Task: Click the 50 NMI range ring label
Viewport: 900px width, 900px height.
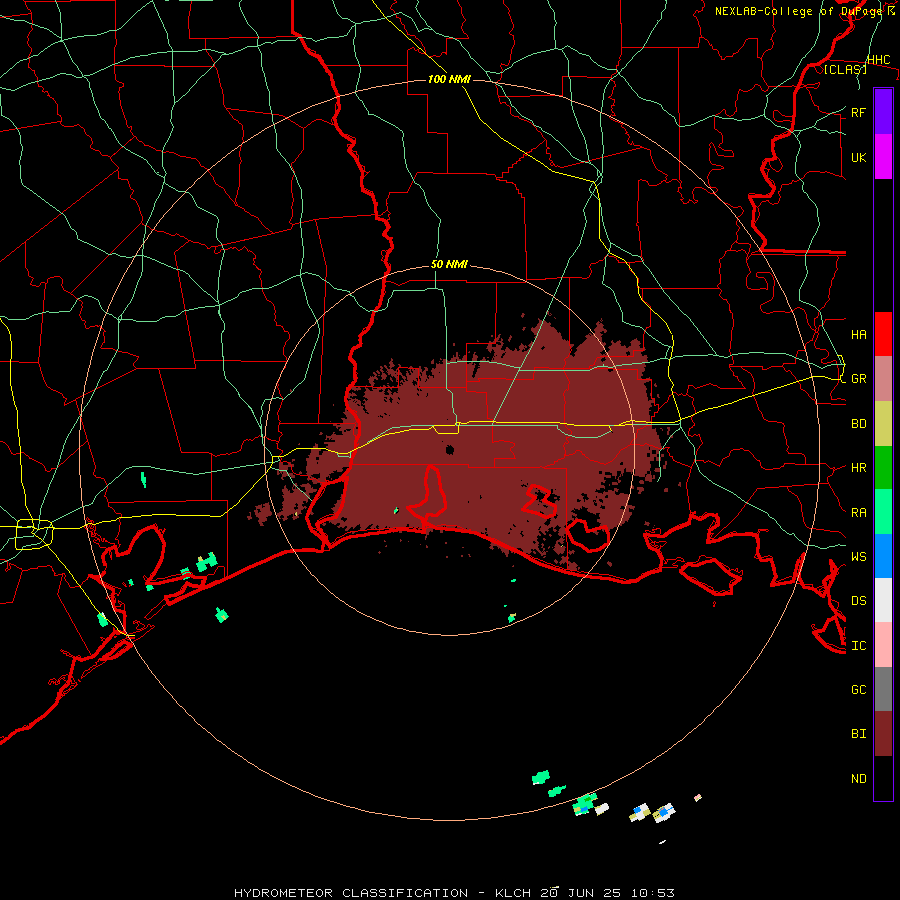Action: click(x=449, y=264)
